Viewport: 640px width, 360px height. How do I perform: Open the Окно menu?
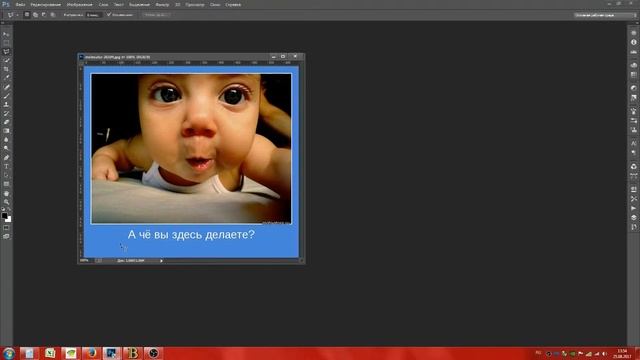click(x=215, y=4)
